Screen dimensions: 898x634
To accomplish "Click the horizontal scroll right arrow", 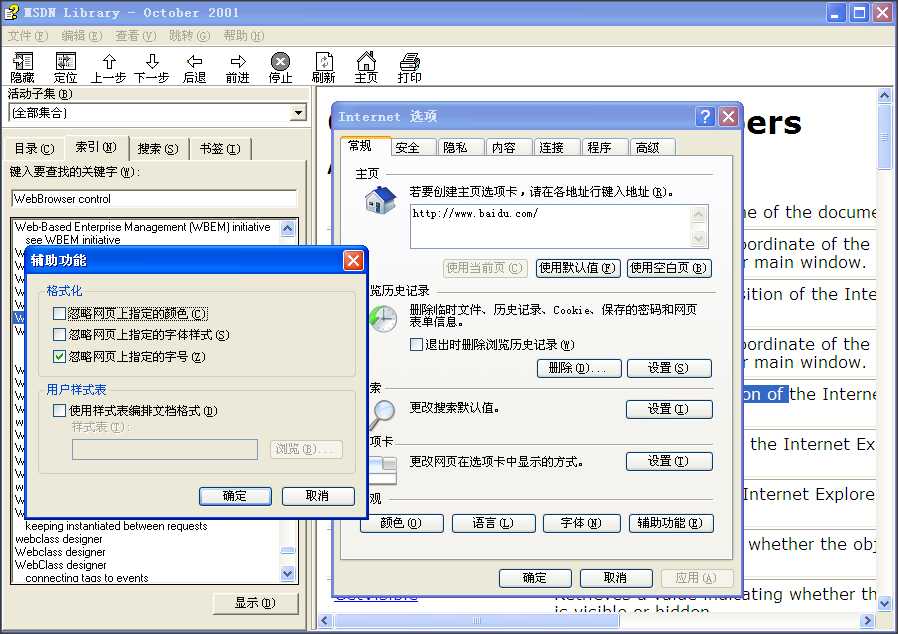I will (868, 620).
